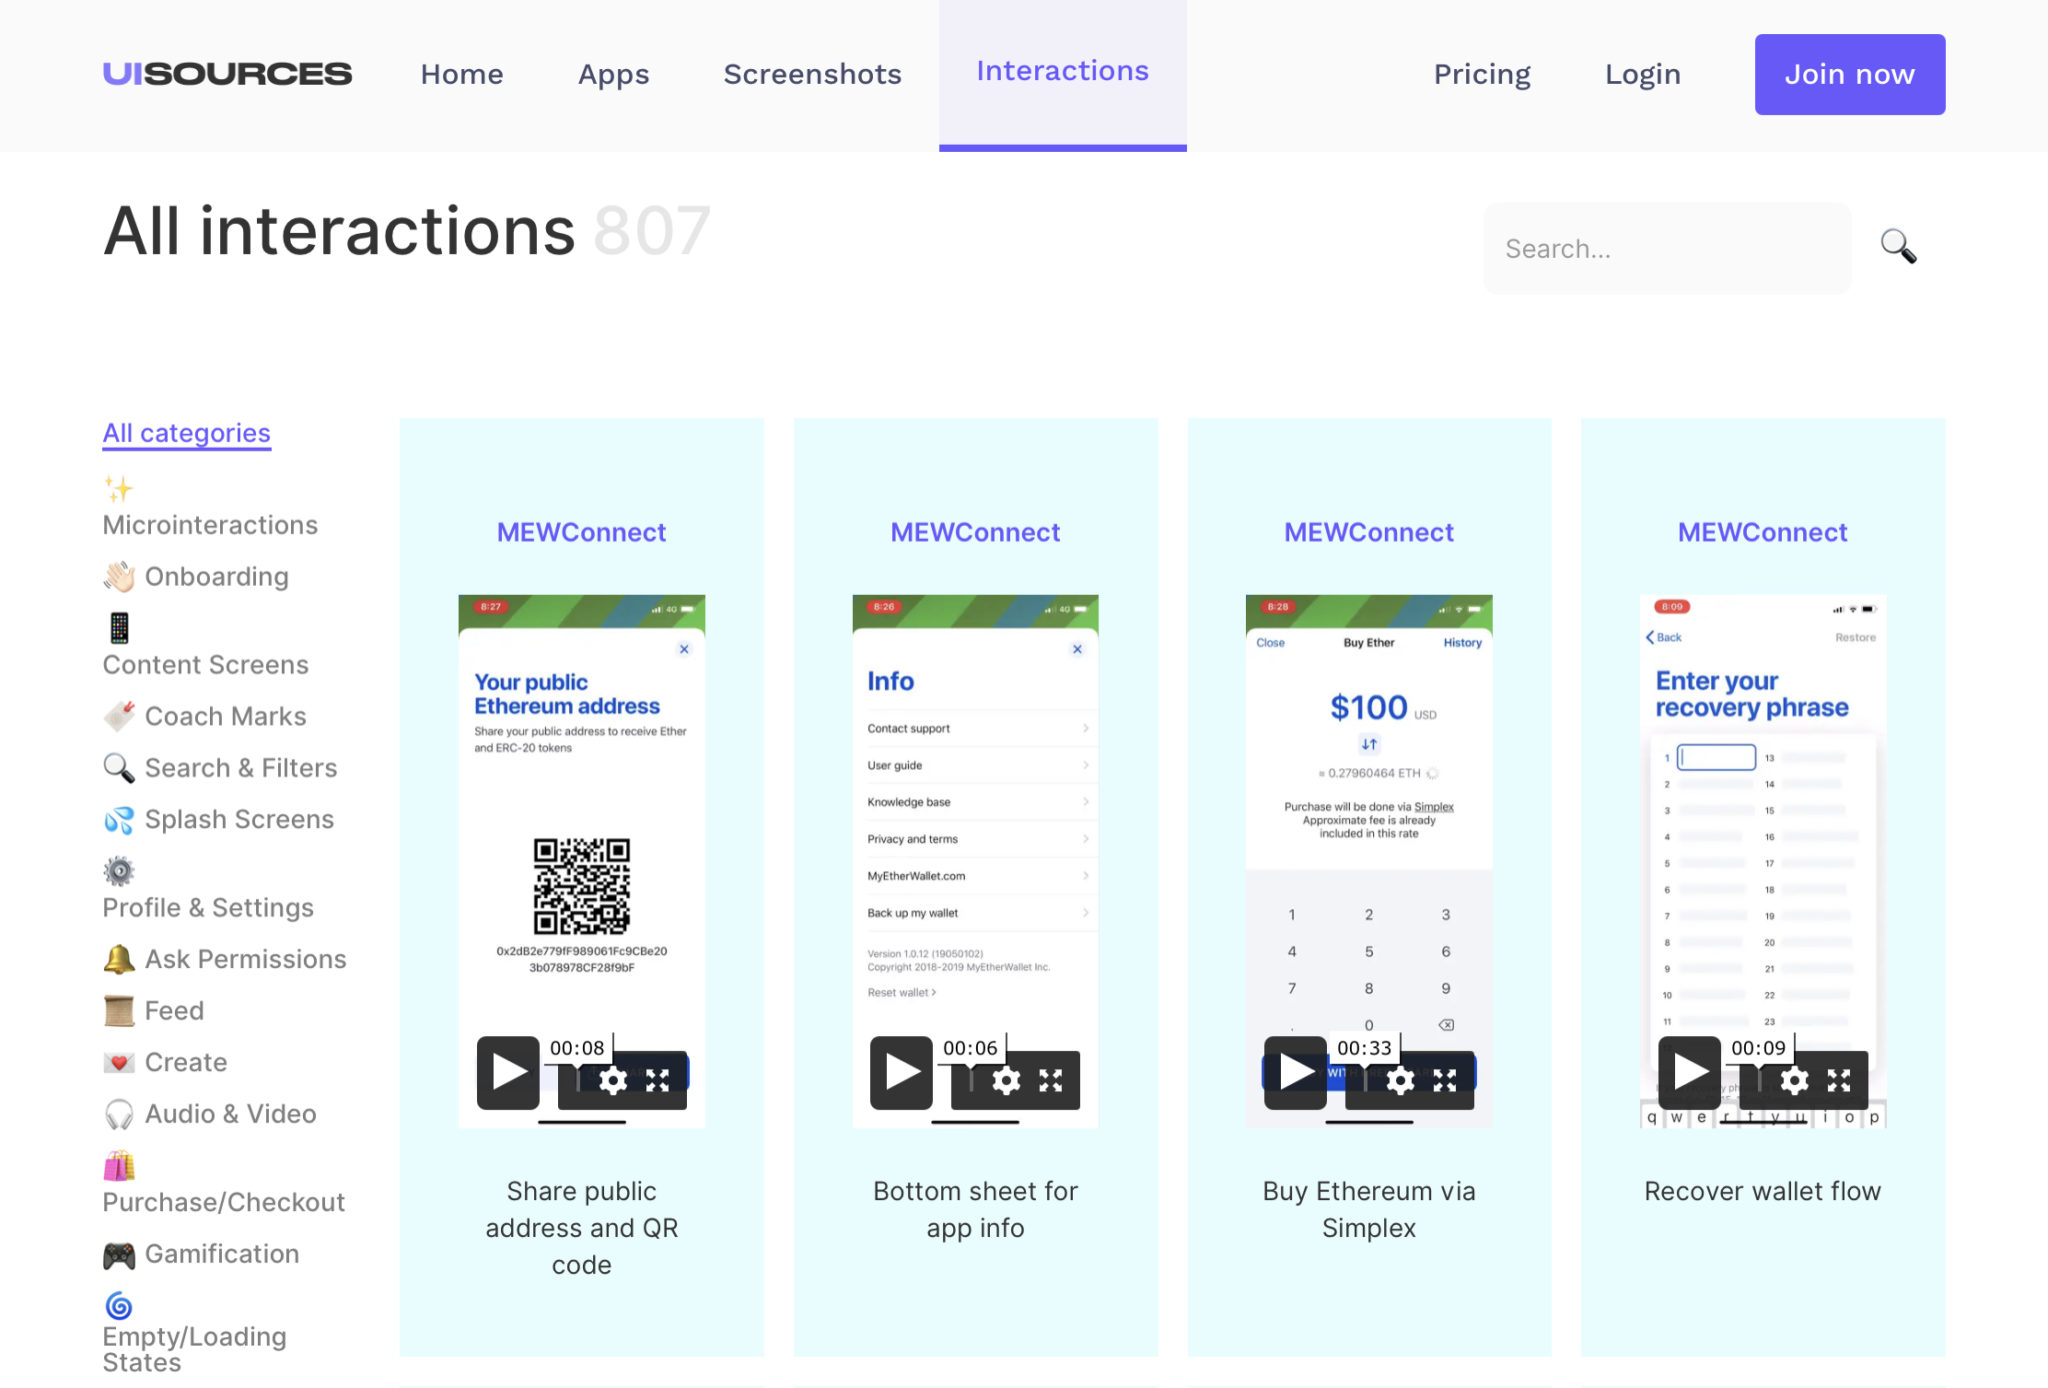Open Onboarding via the waving hand icon
Viewport: 2048px width, 1388px height.
[x=119, y=576]
